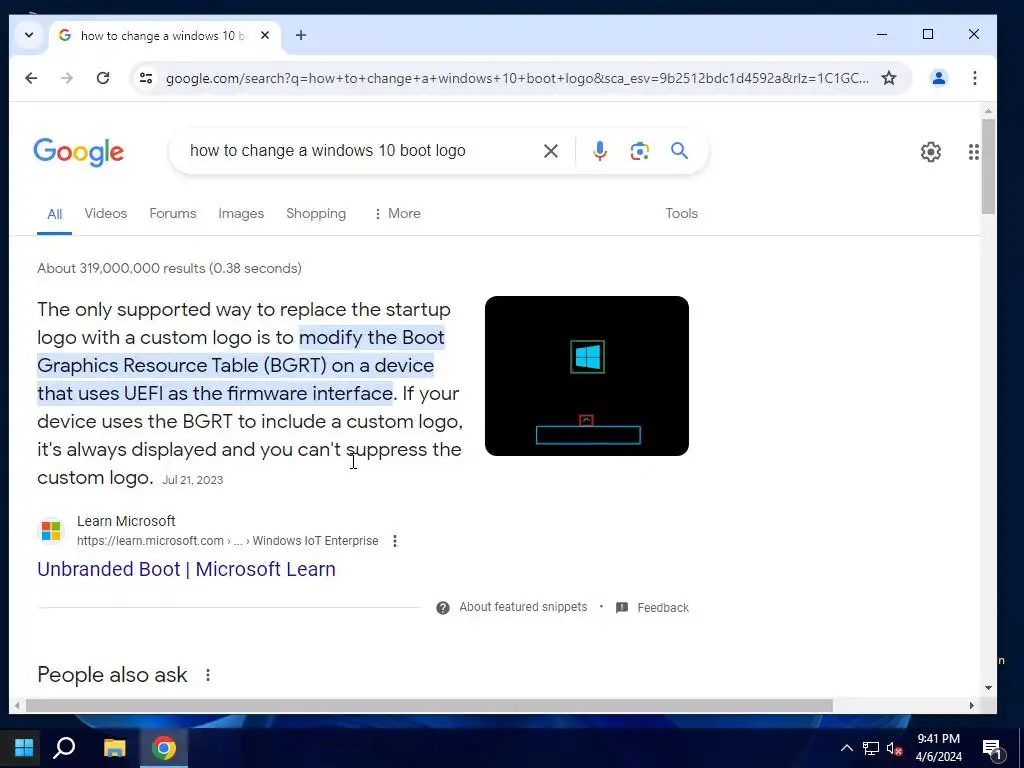
Task: Select the All results tab
Action: point(54,214)
